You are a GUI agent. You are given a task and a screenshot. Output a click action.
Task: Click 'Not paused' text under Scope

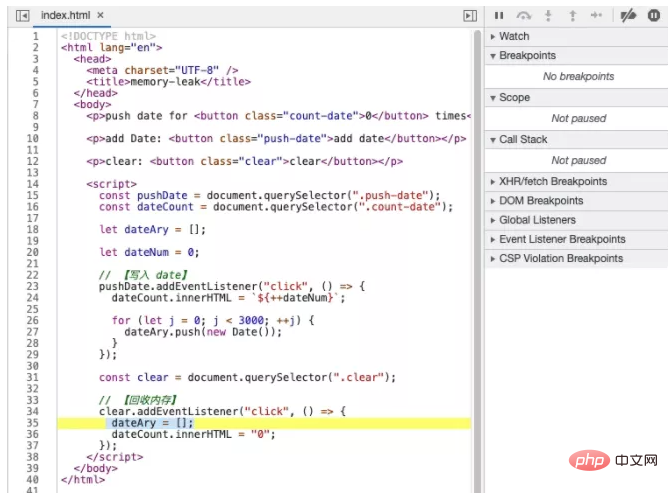pyautogui.click(x=578, y=118)
